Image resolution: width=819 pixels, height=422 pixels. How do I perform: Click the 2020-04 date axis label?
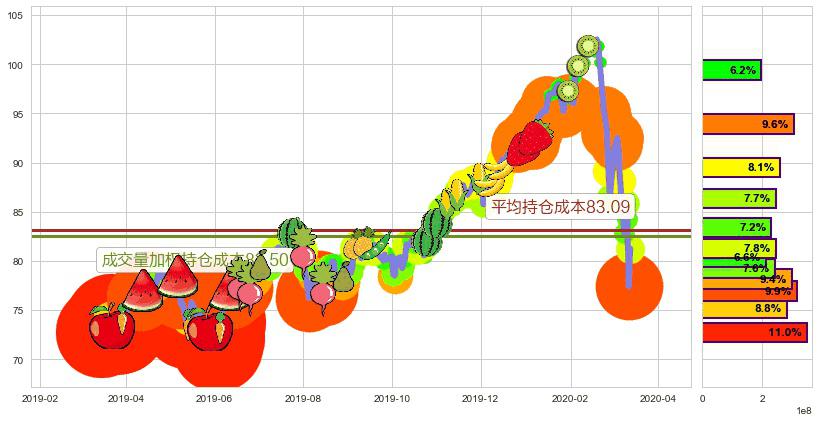pos(658,399)
